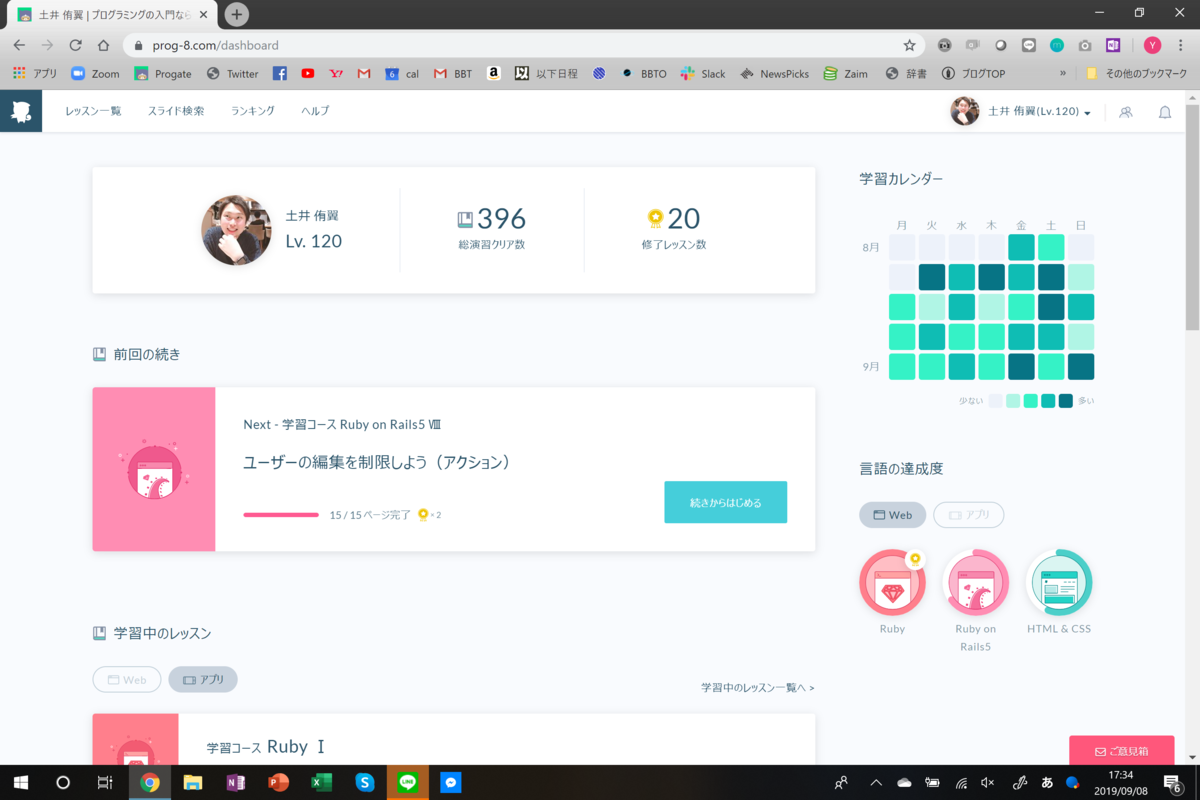This screenshot has height=800, width=1200.
Task: Click the lesson progress bar
Action: 281,515
